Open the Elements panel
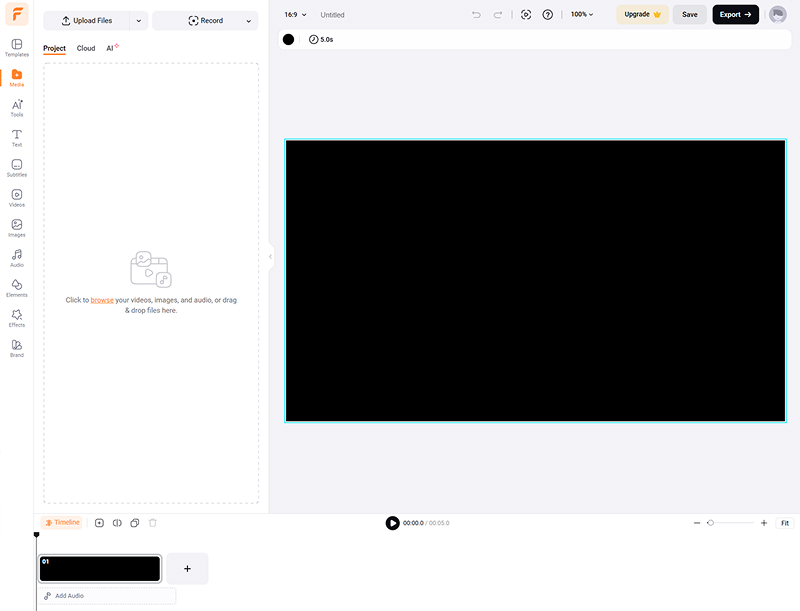Image resolution: width=800 pixels, height=611 pixels. [x=17, y=288]
